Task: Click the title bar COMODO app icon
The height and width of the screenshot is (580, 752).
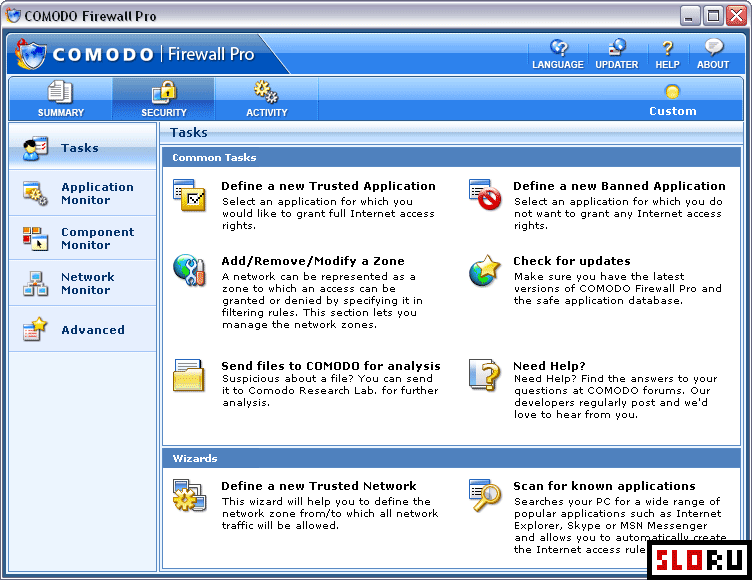Action: coord(13,15)
